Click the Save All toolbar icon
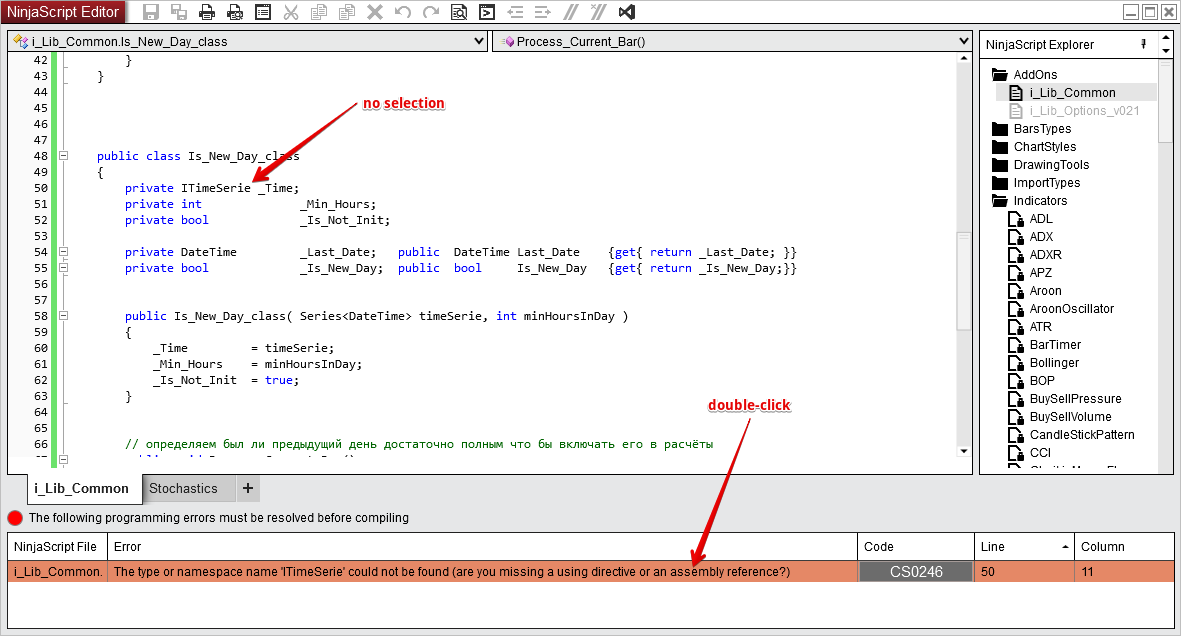Viewport: 1181px width, 636px height. click(179, 12)
